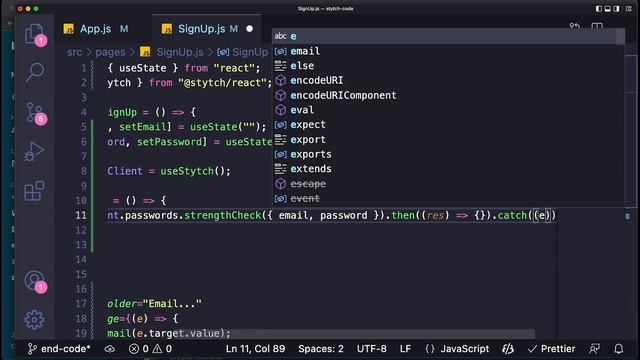Click the strengthCheck method call on line 11
The height and width of the screenshot is (360, 640).
tap(222, 215)
